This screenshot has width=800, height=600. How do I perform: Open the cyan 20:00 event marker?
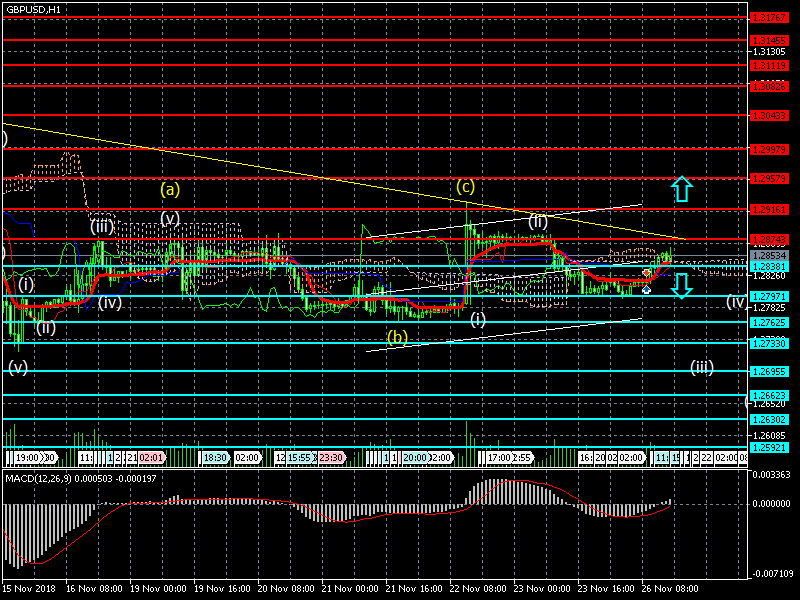414,458
